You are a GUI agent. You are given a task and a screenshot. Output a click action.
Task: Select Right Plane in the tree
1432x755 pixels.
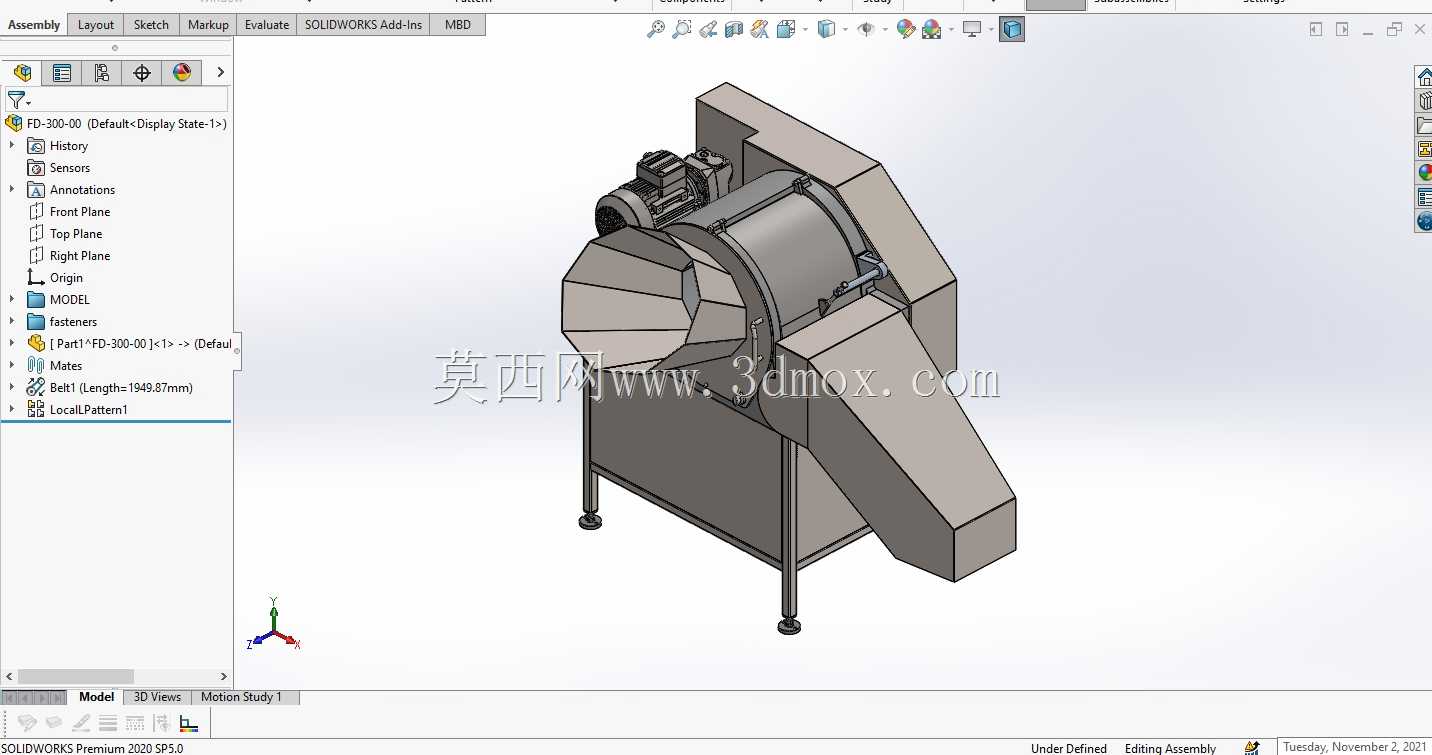point(80,256)
